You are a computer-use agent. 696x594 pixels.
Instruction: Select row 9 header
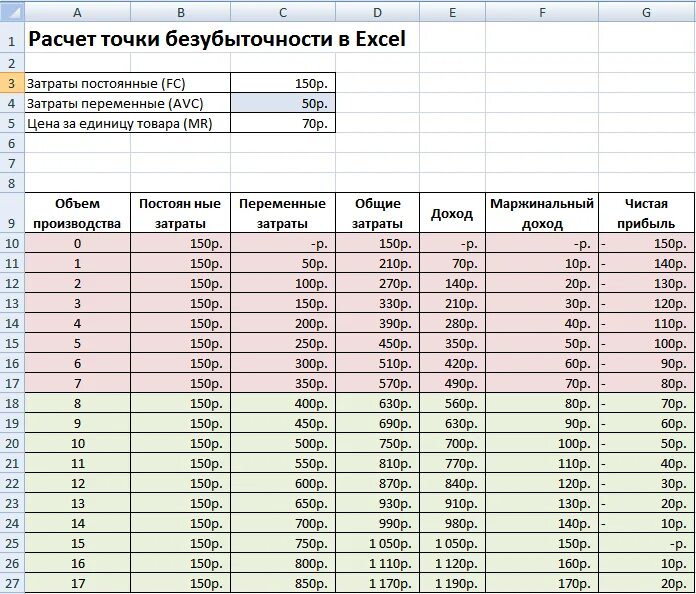click(12, 213)
